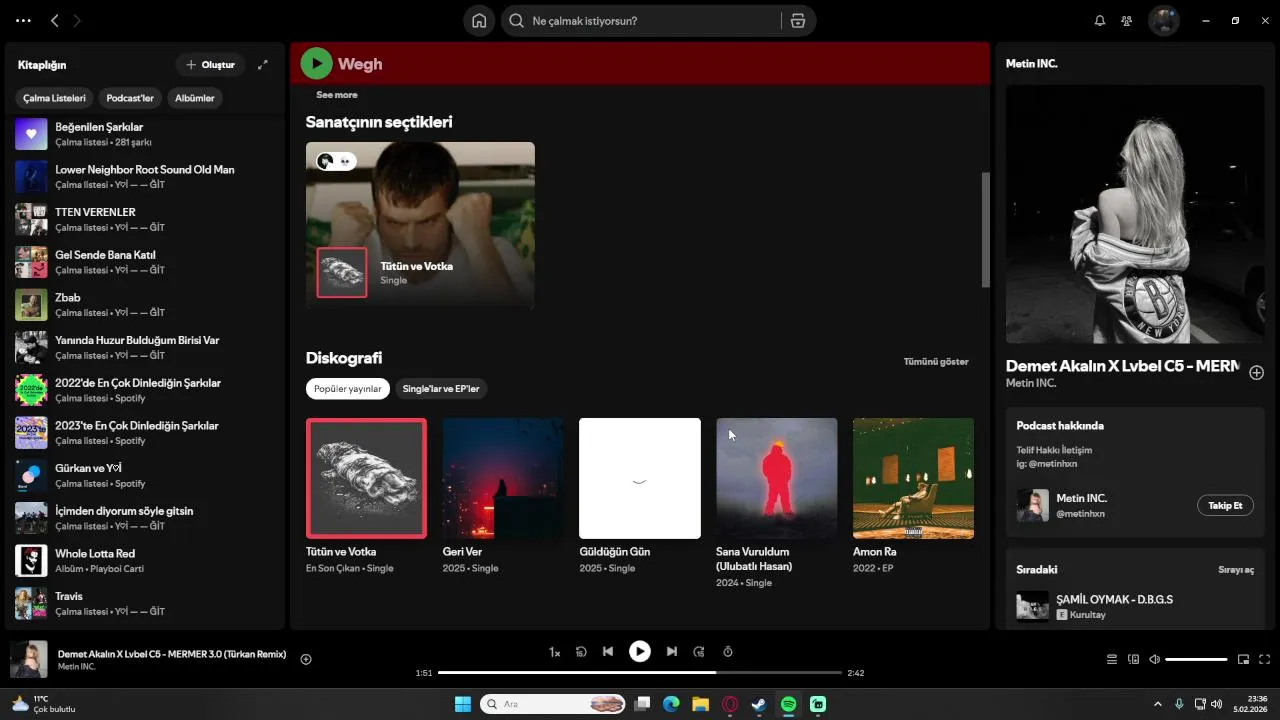
Task: Open the three-dots app menu
Action: click(x=23, y=21)
